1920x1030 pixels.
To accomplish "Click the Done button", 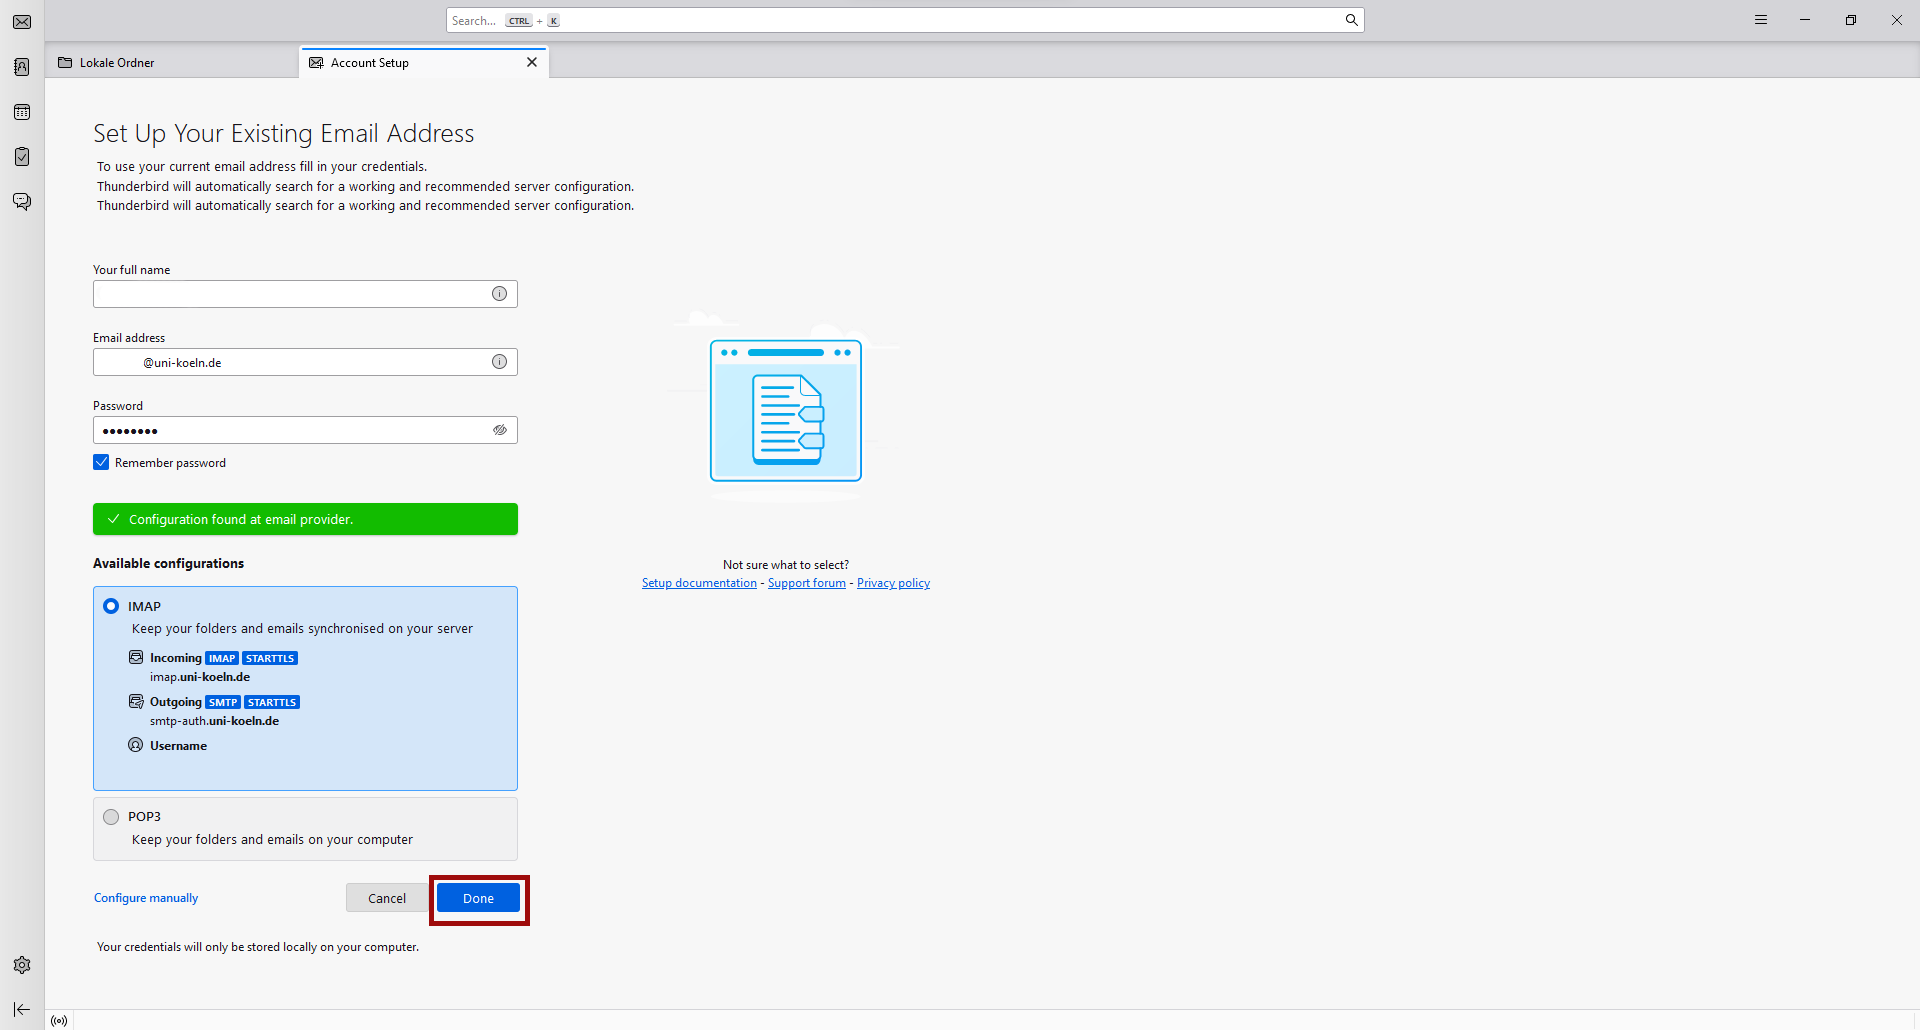I will tap(478, 898).
